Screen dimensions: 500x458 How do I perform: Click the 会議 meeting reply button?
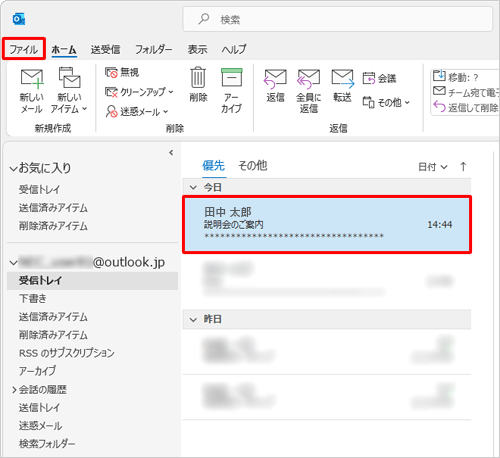pos(379,79)
